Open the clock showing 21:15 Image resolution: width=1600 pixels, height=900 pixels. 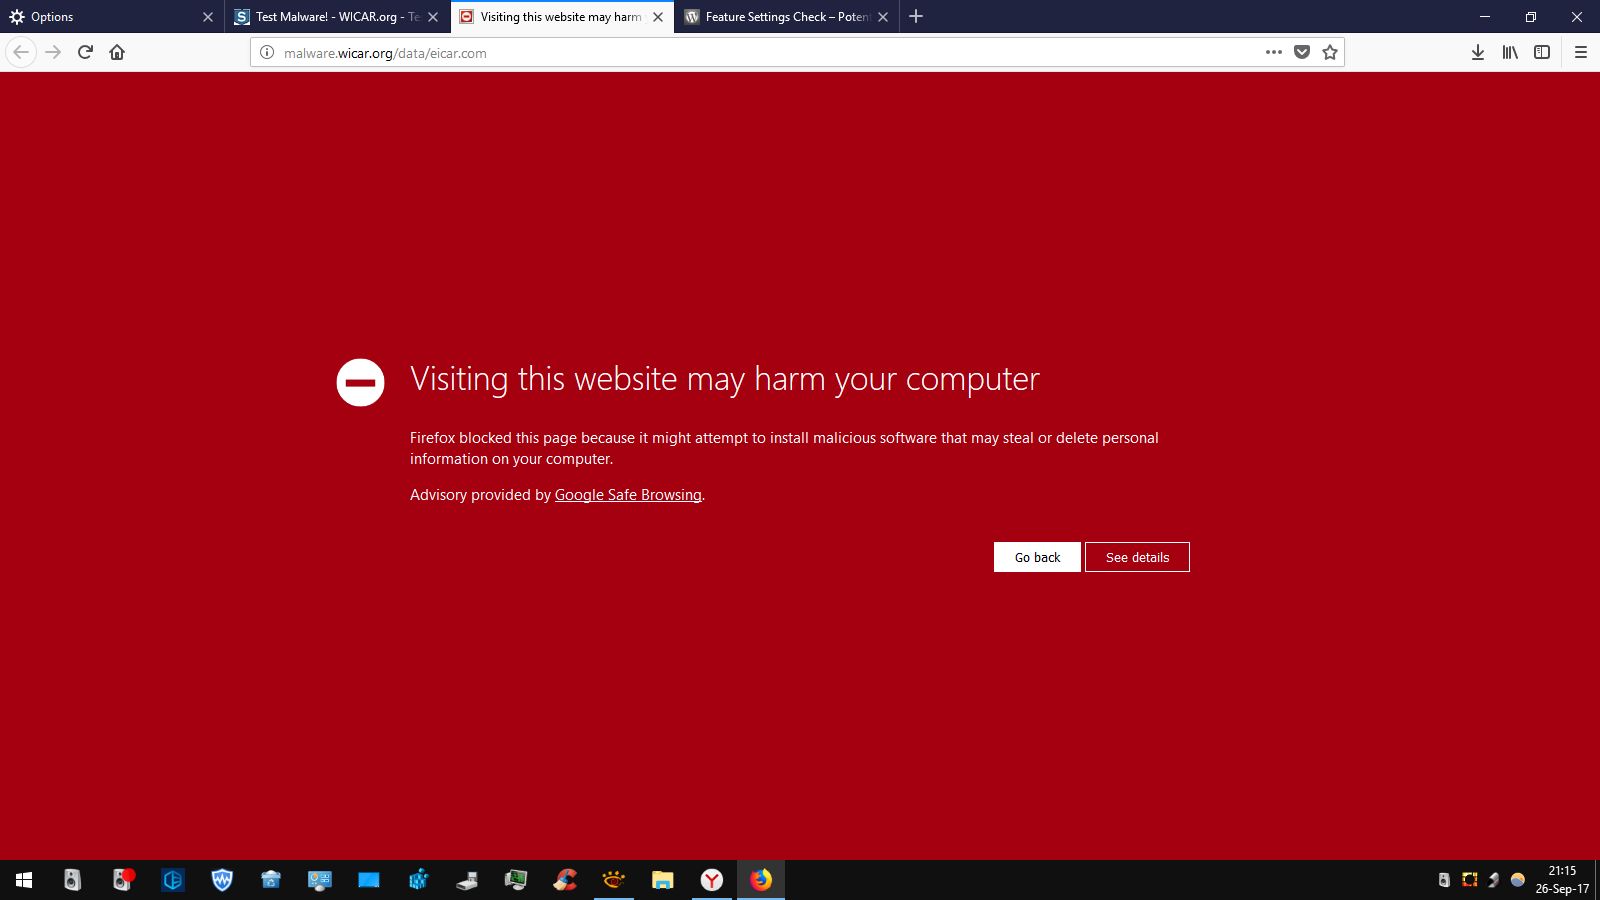pos(1562,880)
